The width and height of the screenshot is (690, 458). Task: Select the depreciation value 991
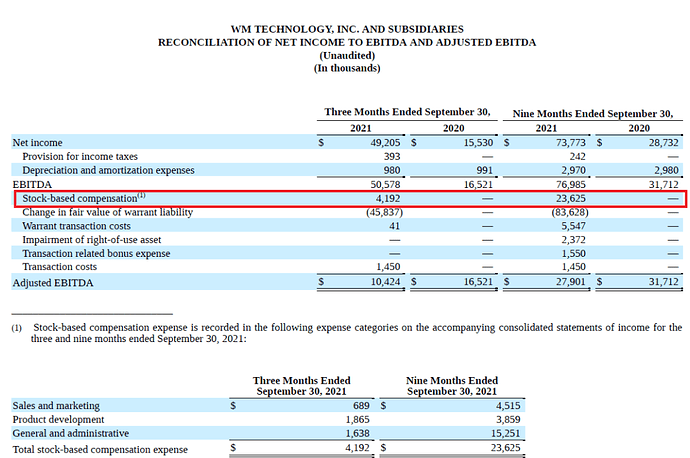click(484, 170)
